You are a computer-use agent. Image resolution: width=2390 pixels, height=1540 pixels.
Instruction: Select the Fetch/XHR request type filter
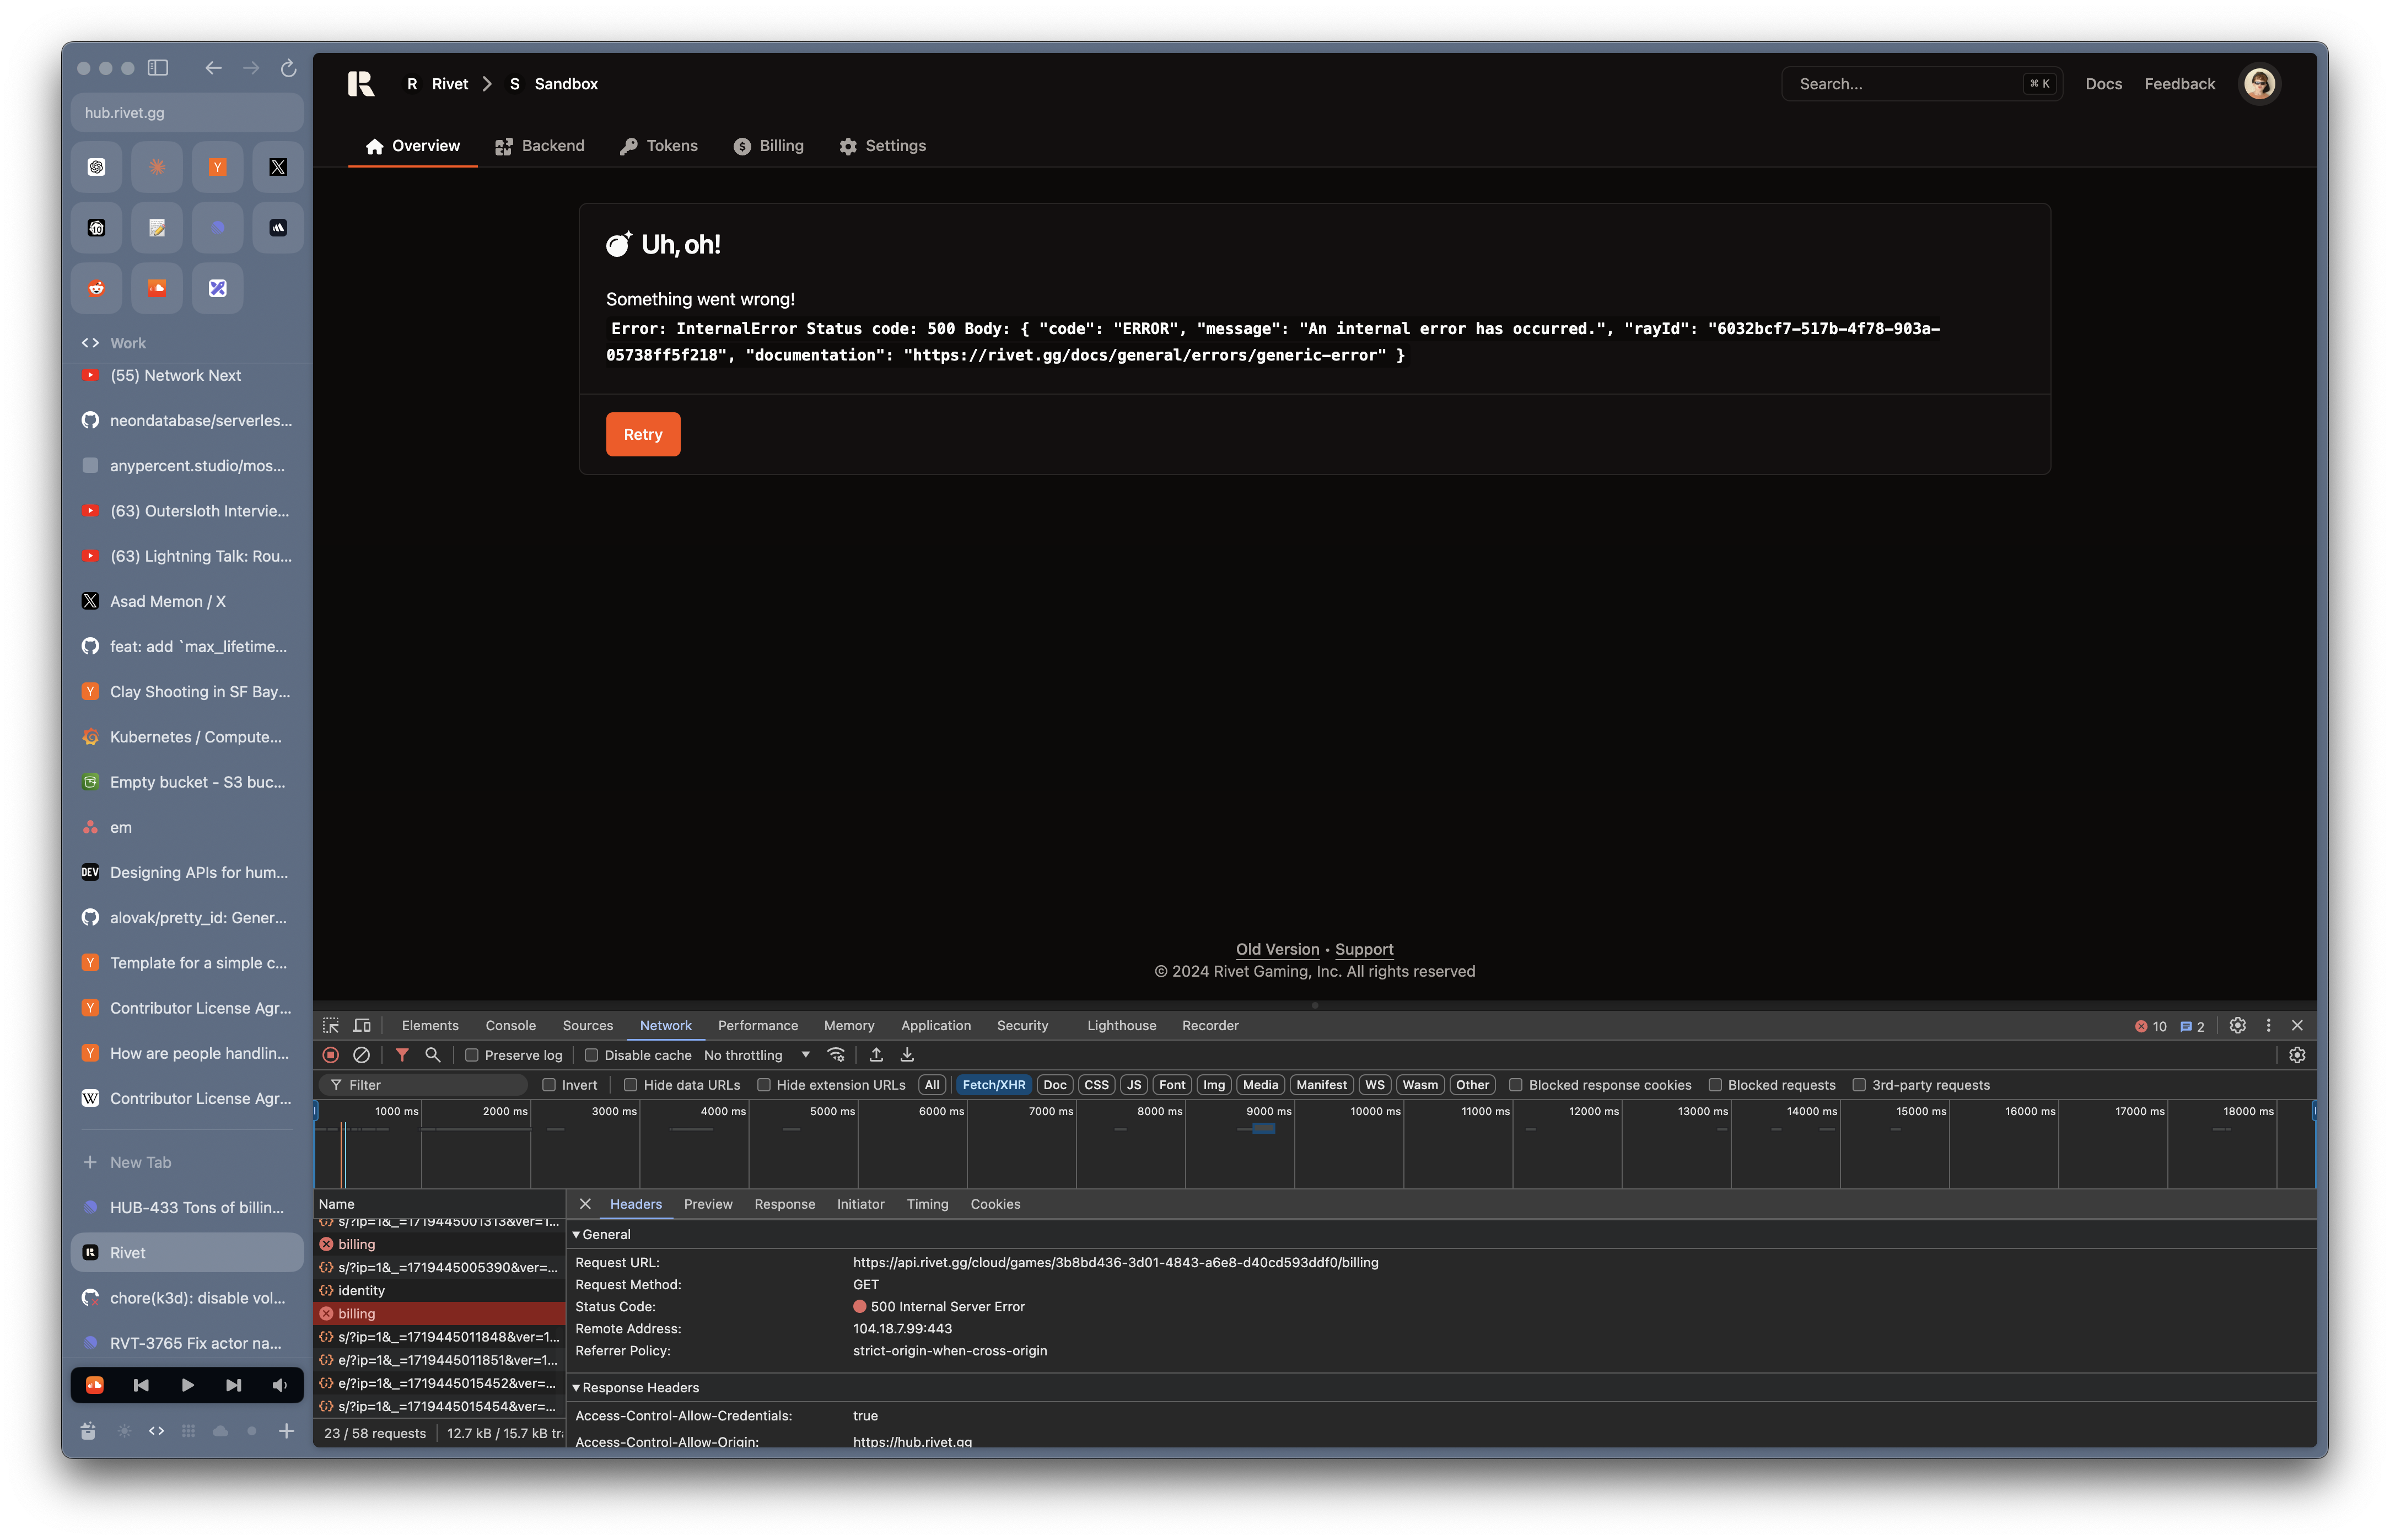click(x=993, y=1086)
